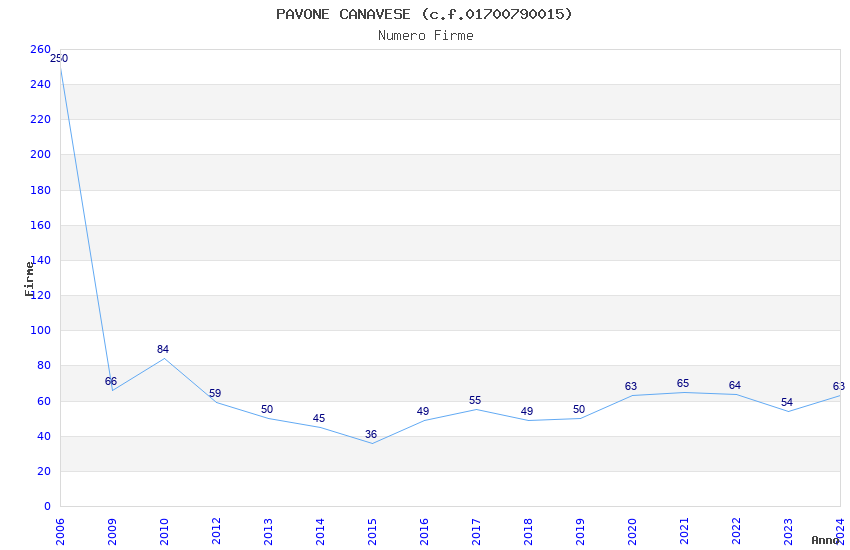Click the data label 45 for 2014
Viewport: 850px width, 550px height.
(319, 418)
